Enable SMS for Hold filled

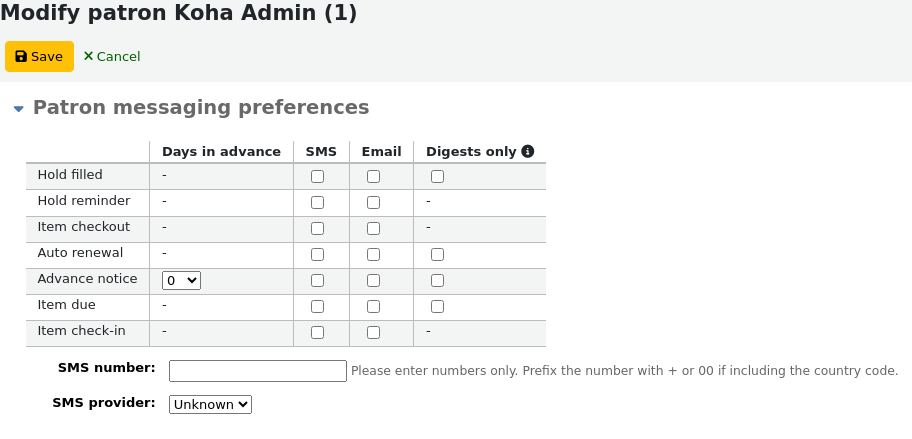317,177
